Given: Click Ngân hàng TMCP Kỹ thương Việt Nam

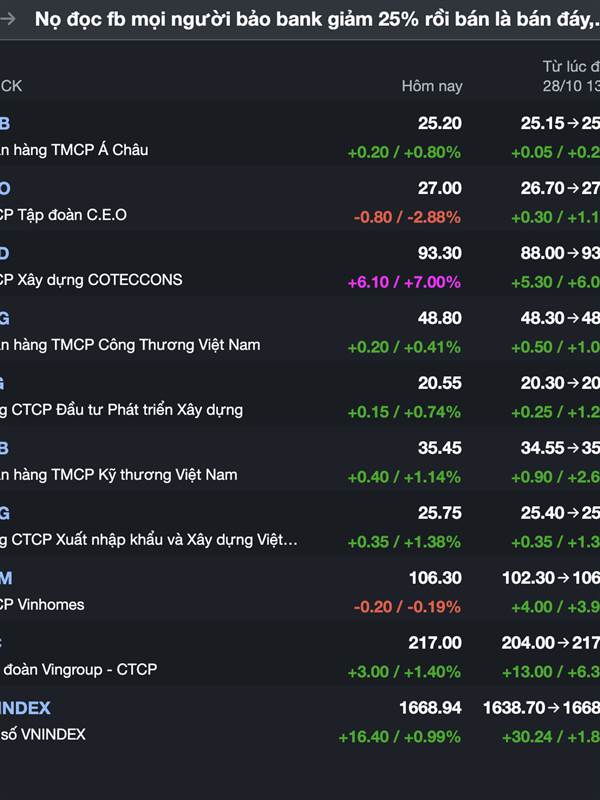Looking at the screenshot, I should point(119,475).
